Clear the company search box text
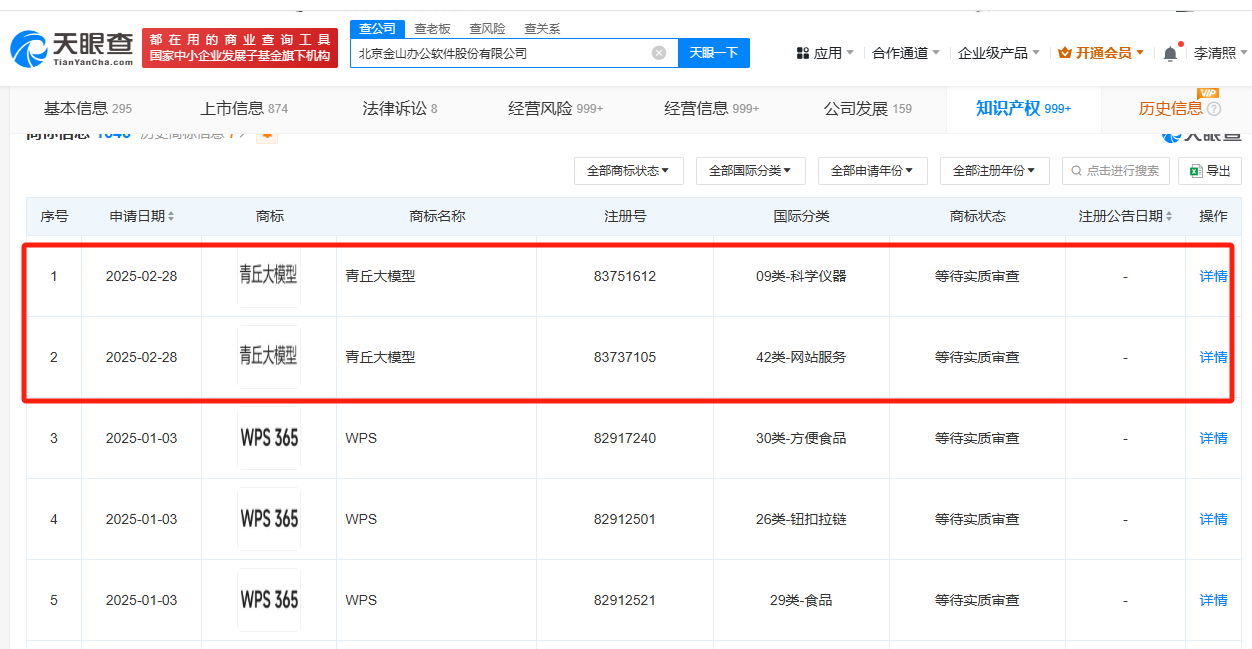This screenshot has width=1252, height=649. pyautogui.click(x=659, y=53)
